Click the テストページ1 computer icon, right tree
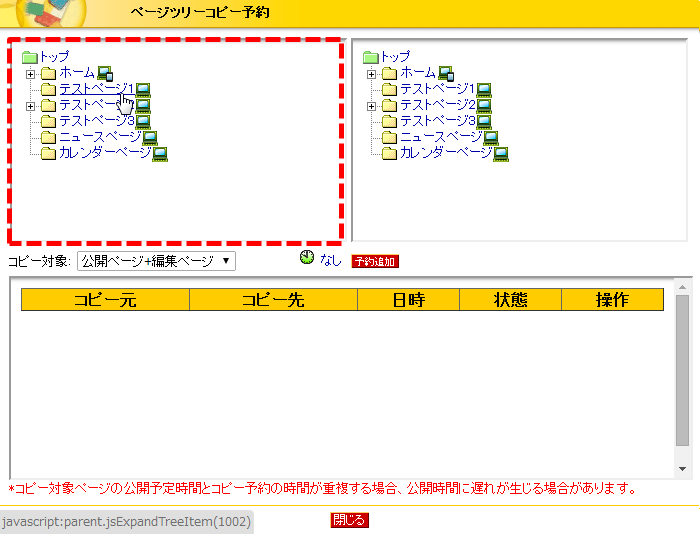Screen dimensions: 700x537 pyautogui.click(x=484, y=90)
